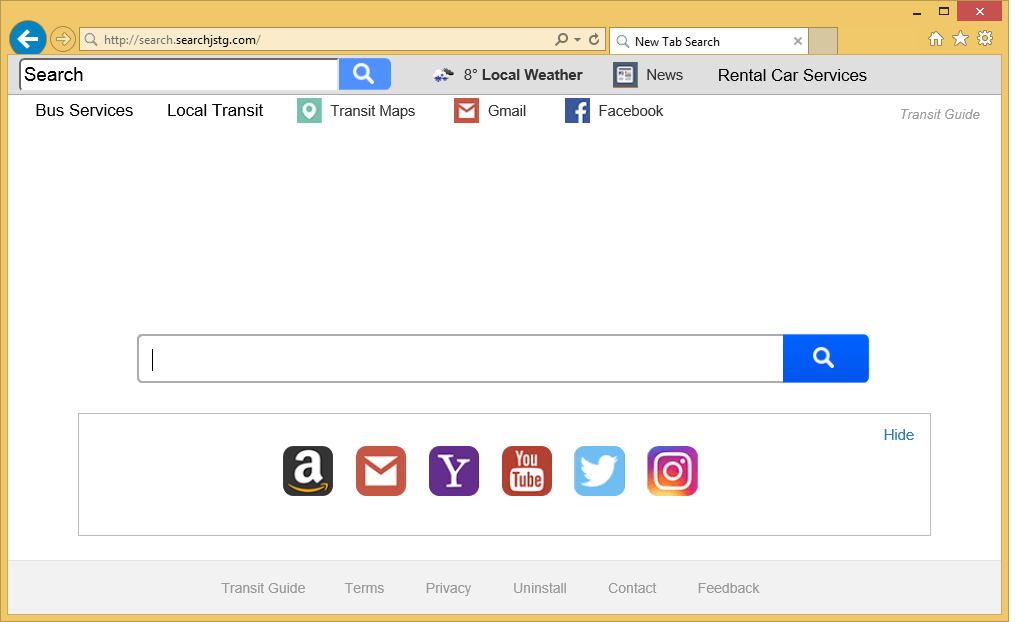The width and height of the screenshot is (1016, 622).
Task: Launch the Yahoo shortcut icon
Action: [x=454, y=471]
